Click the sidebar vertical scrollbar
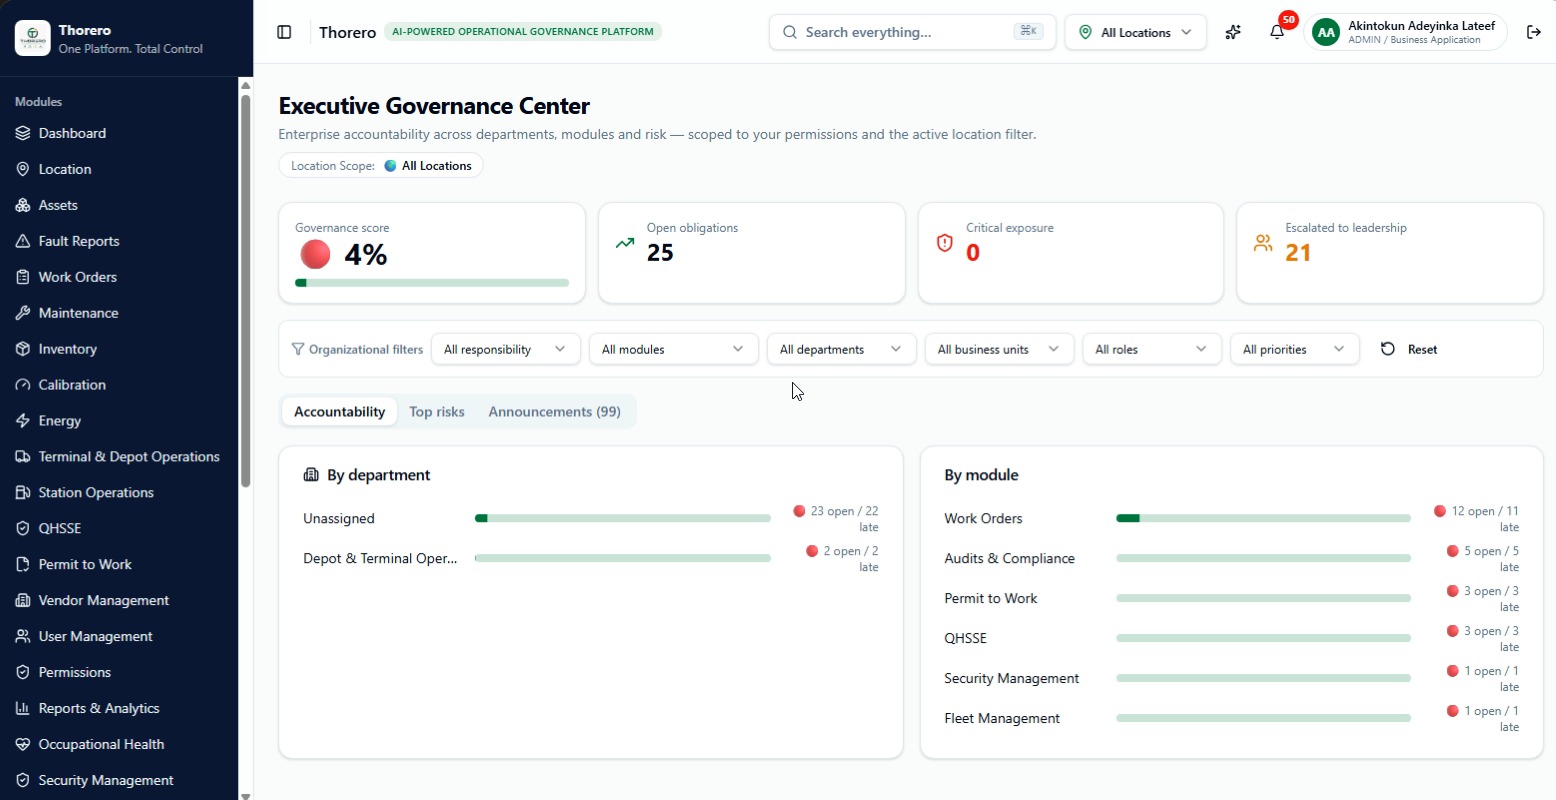Viewport: 1556px width, 800px height. pos(246,290)
